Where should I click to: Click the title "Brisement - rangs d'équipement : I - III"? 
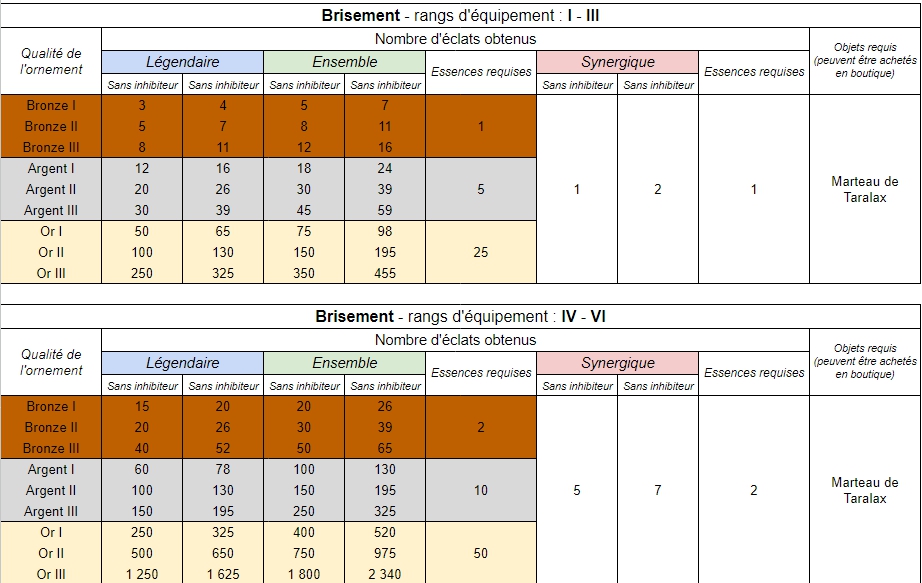click(x=460, y=15)
